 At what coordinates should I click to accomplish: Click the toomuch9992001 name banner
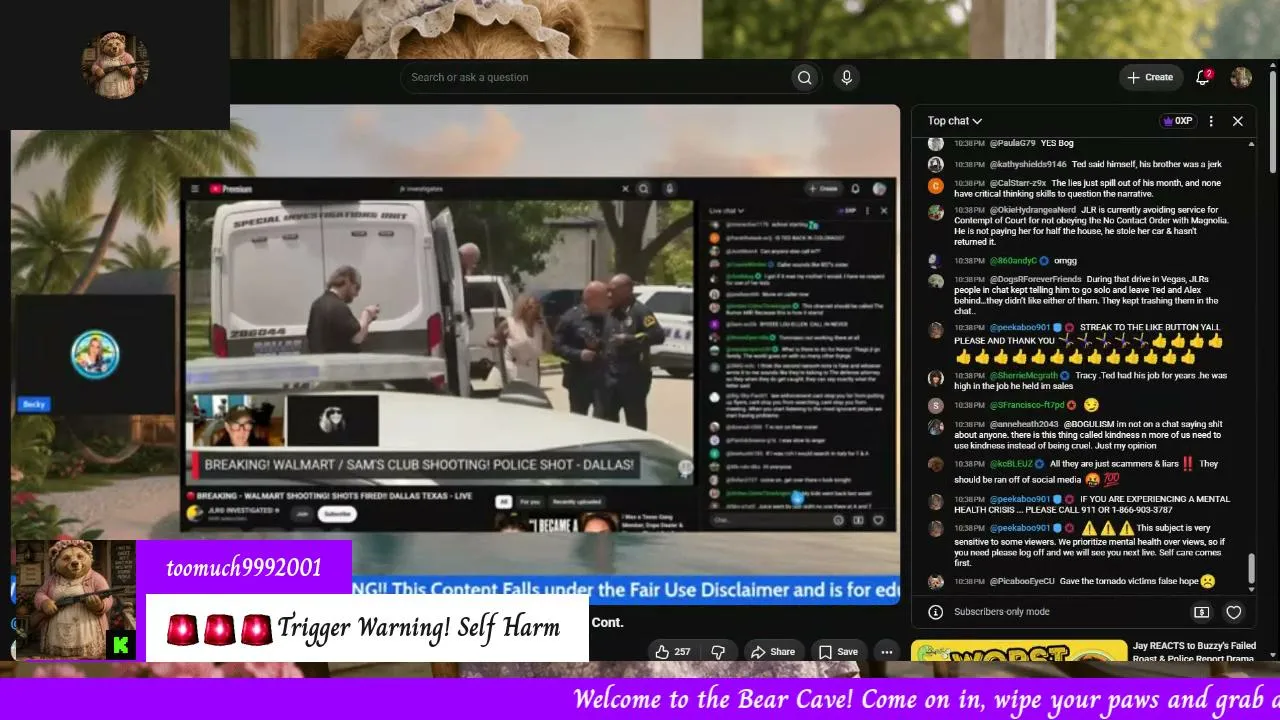tap(244, 568)
